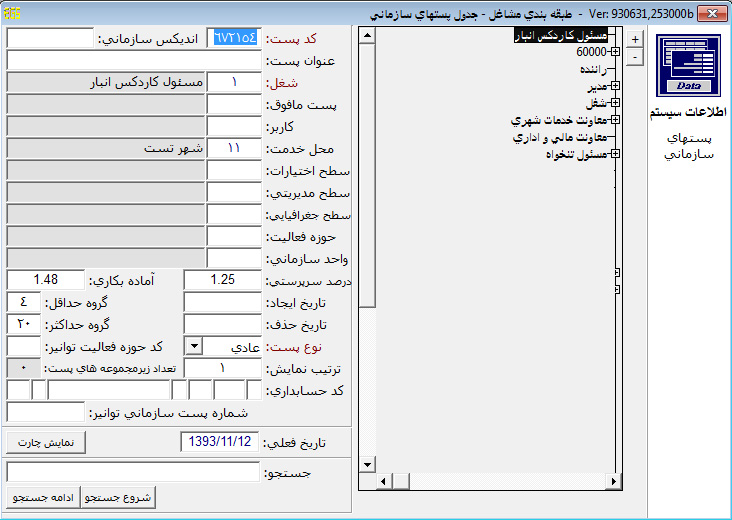Viewport: 732px width, 520px height.
Task: Click the حوزه فعاليت code field
Action: (x=234, y=236)
